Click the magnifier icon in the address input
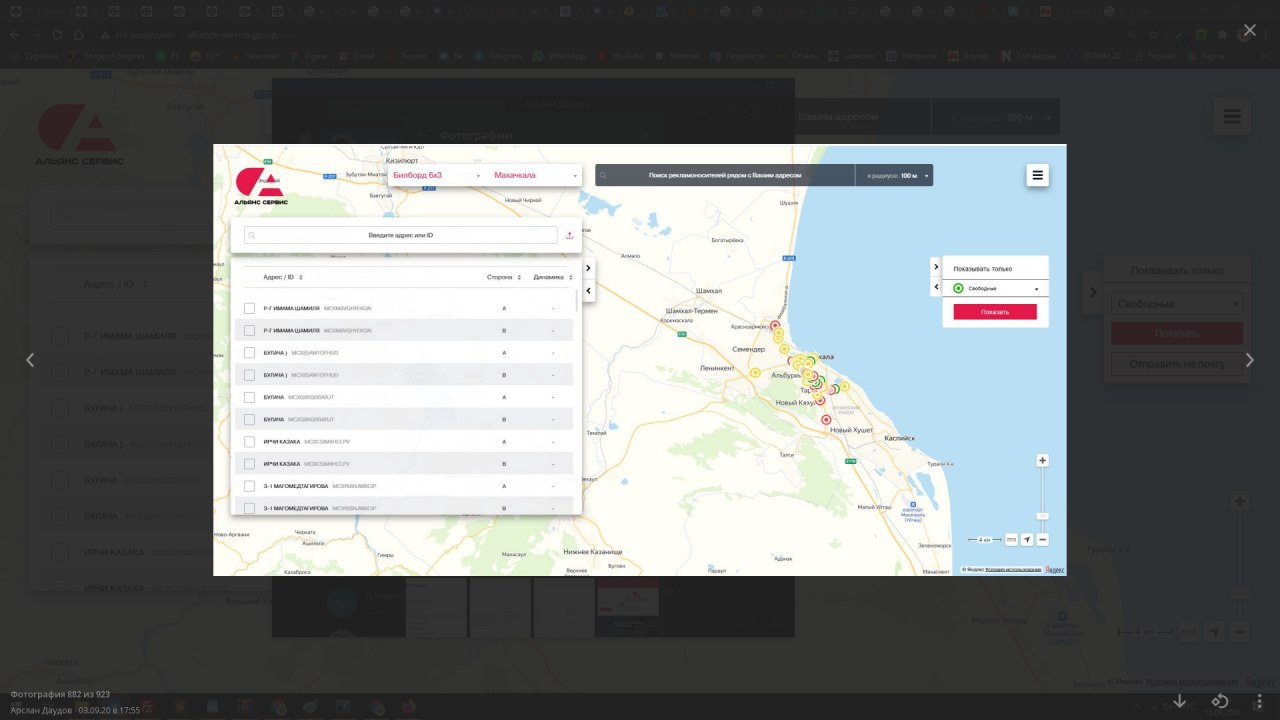This screenshot has width=1280, height=720. [x=252, y=235]
